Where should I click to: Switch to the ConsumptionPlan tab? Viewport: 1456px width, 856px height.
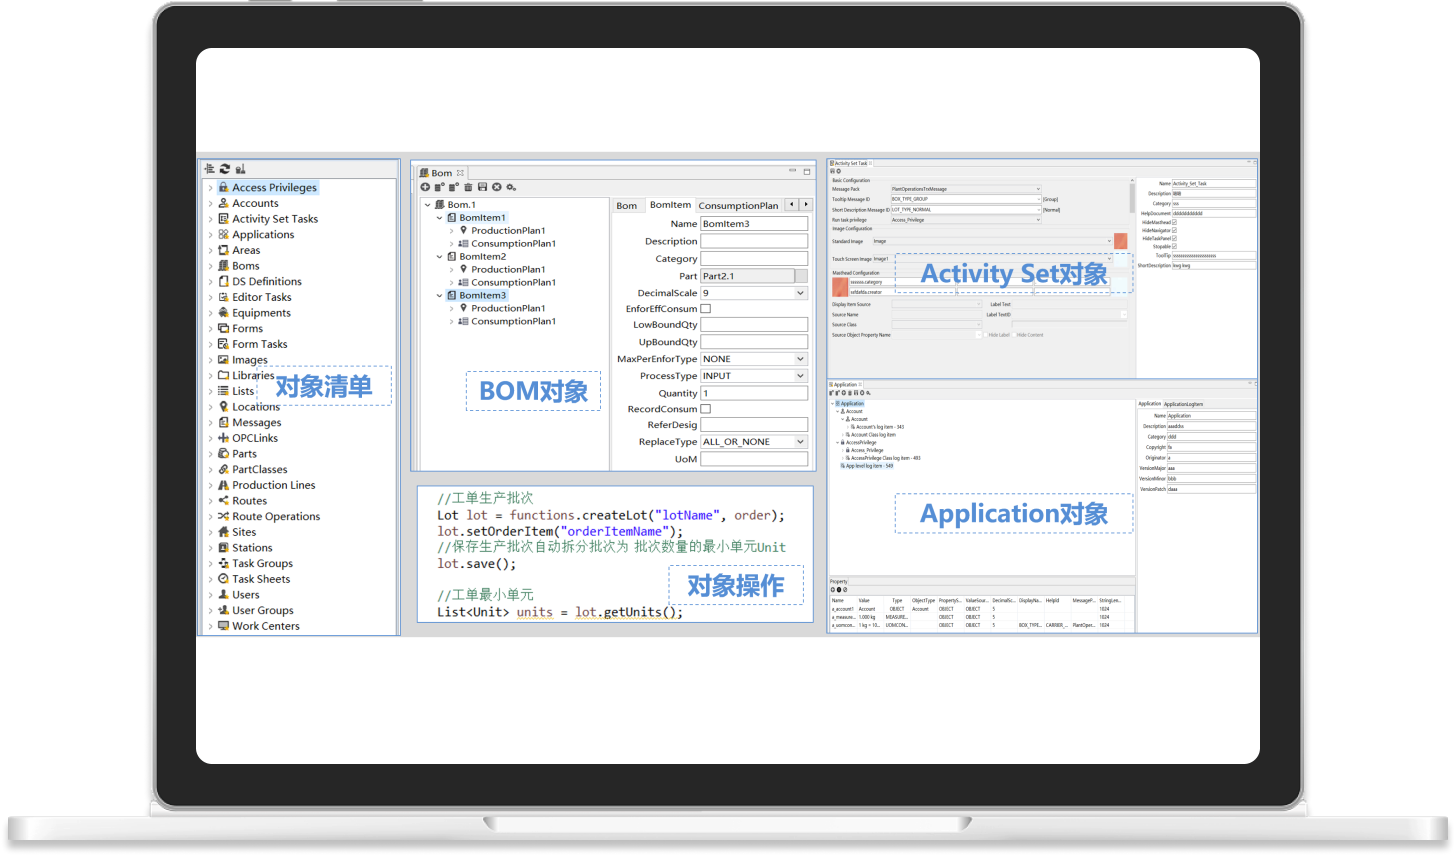coord(737,205)
